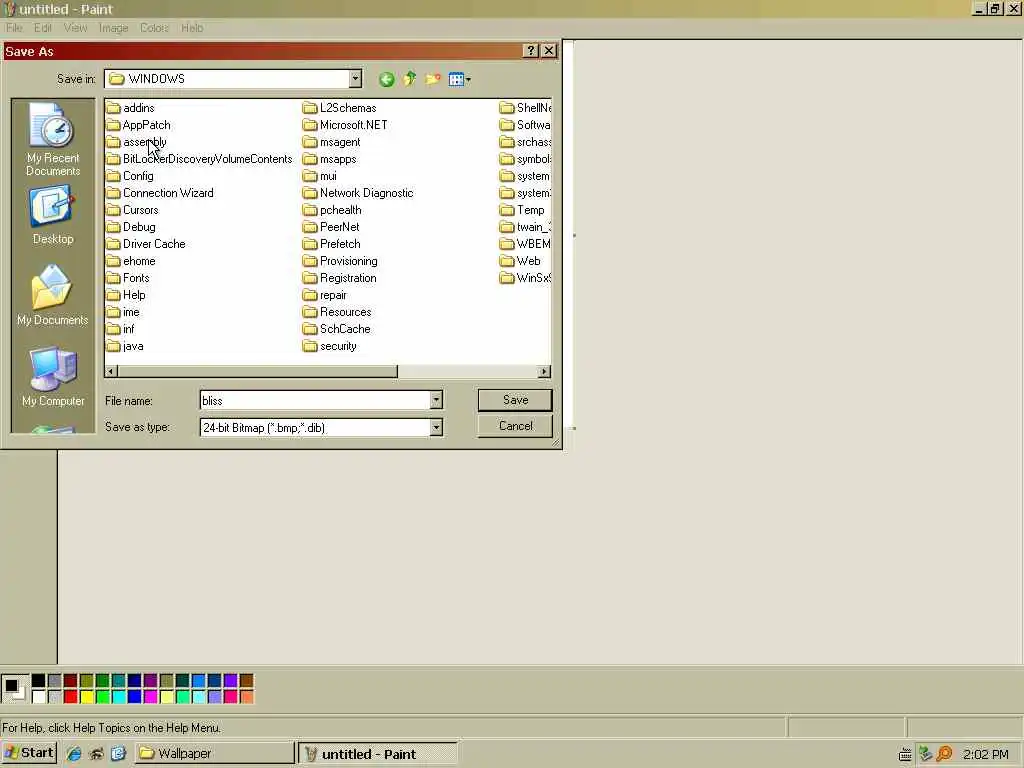Screen dimensions: 1024x768
Task: Select the Network Diagnostic folder
Action: pos(359,193)
